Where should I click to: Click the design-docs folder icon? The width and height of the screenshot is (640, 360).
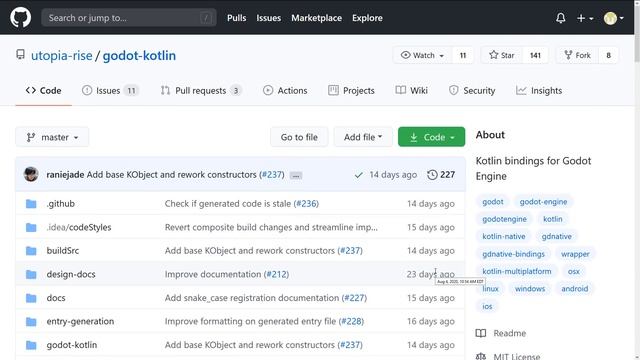pyautogui.click(x=31, y=275)
